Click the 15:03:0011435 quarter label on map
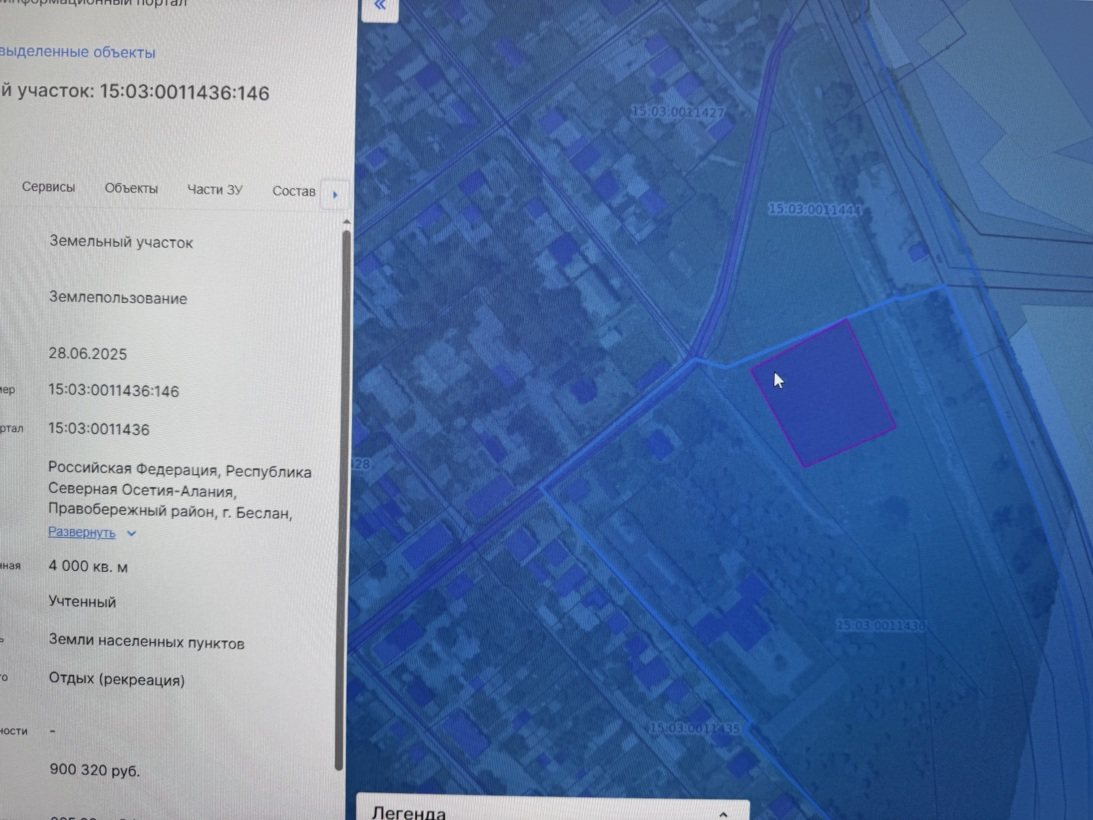The width and height of the screenshot is (1093, 820). [694, 728]
